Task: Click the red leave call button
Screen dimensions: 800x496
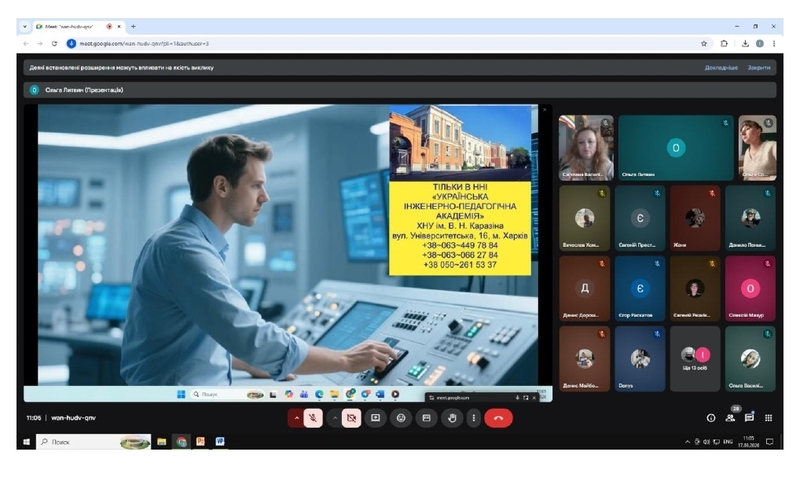Action: coord(498,418)
